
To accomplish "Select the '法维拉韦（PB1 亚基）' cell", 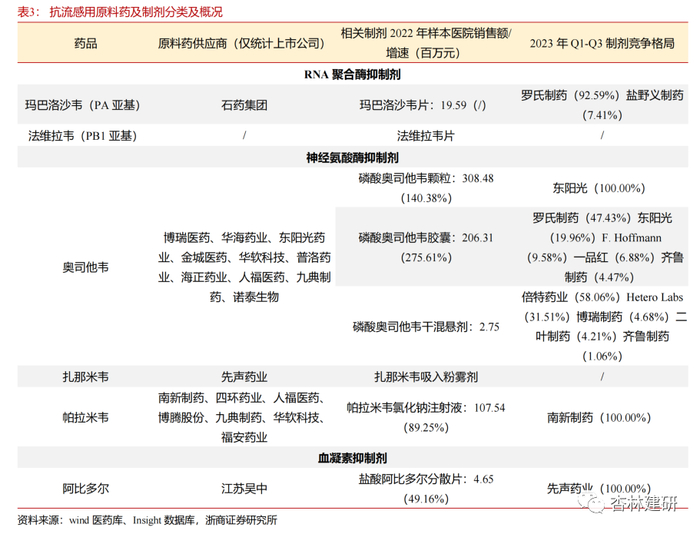I will pos(83,136).
